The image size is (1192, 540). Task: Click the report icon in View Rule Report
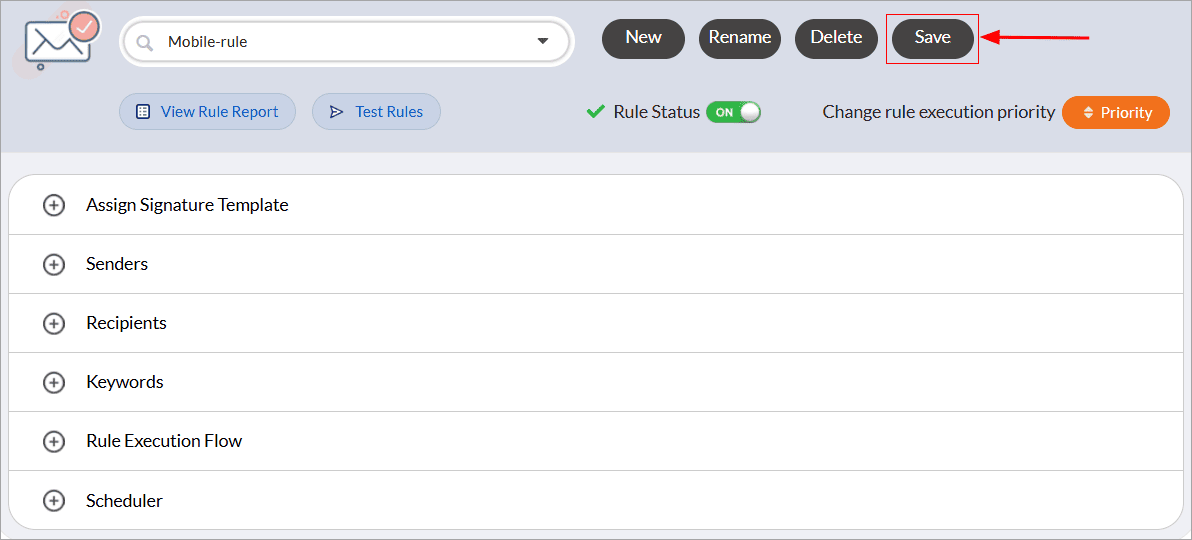tap(143, 112)
